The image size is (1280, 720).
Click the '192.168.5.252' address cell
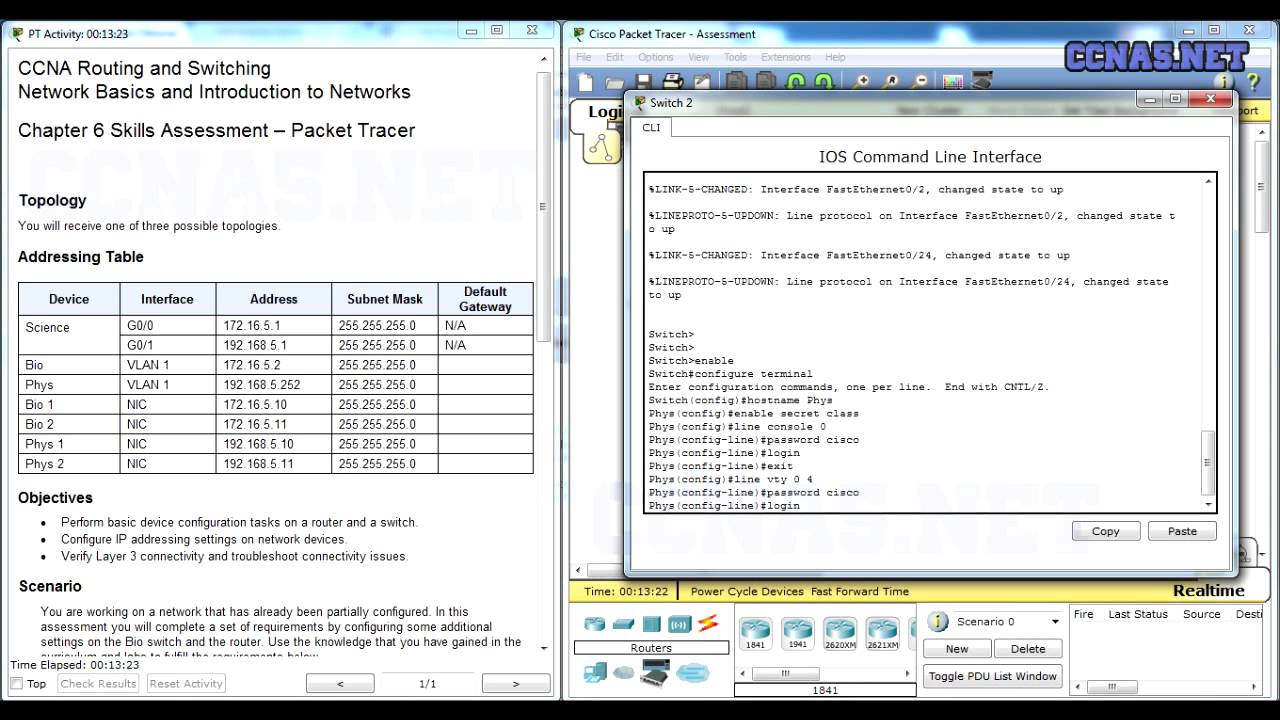click(x=273, y=384)
